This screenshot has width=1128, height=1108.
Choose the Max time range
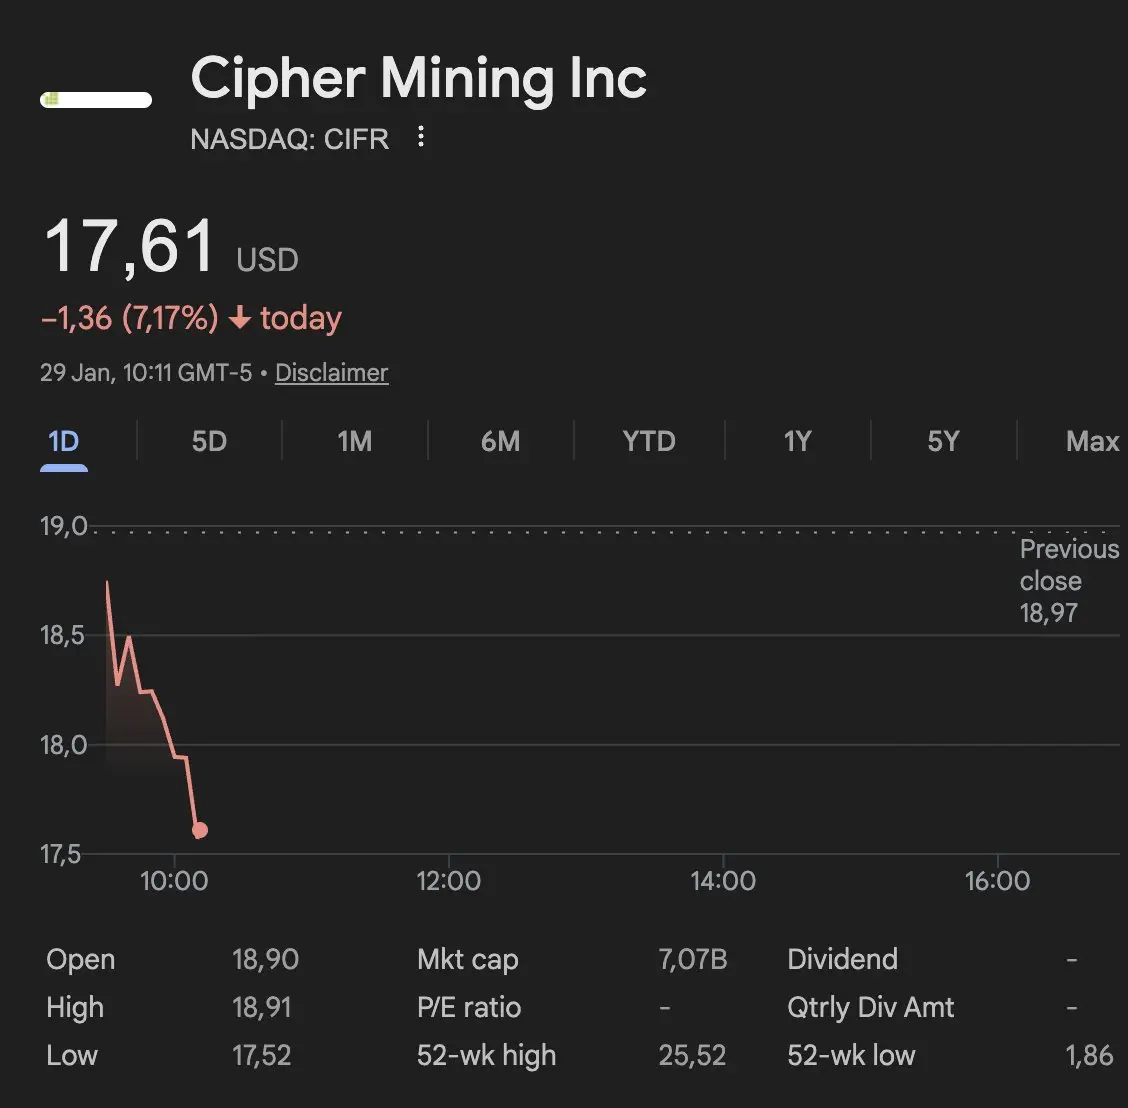click(x=1092, y=441)
